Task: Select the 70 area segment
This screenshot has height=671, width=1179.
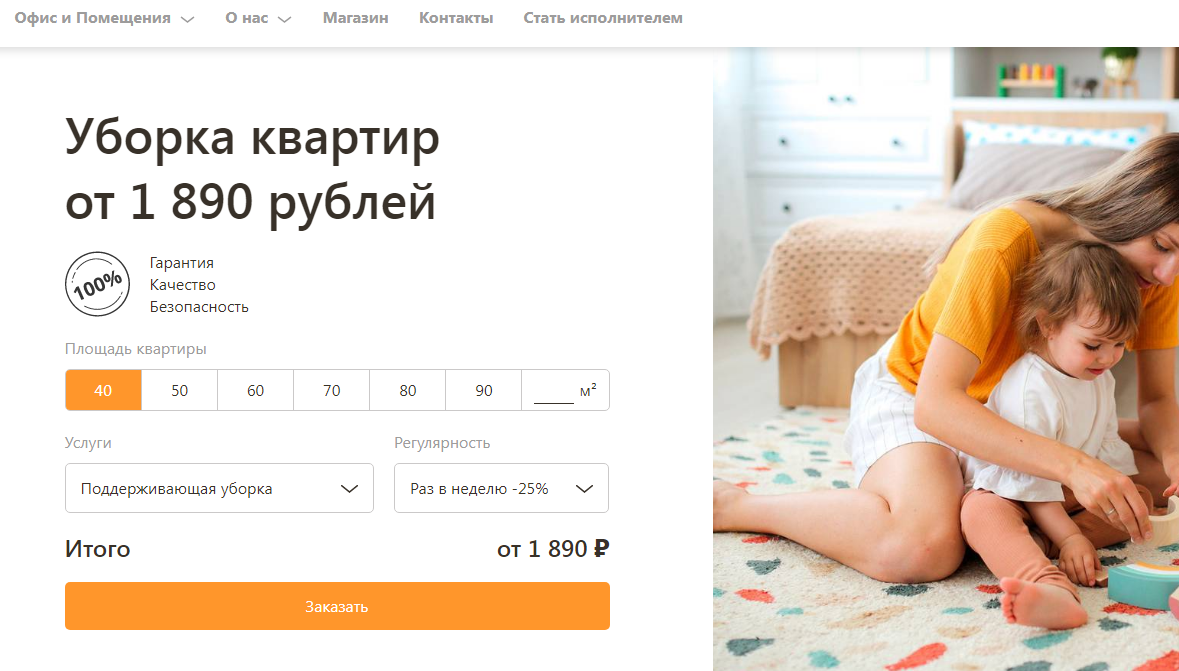Action: [332, 390]
